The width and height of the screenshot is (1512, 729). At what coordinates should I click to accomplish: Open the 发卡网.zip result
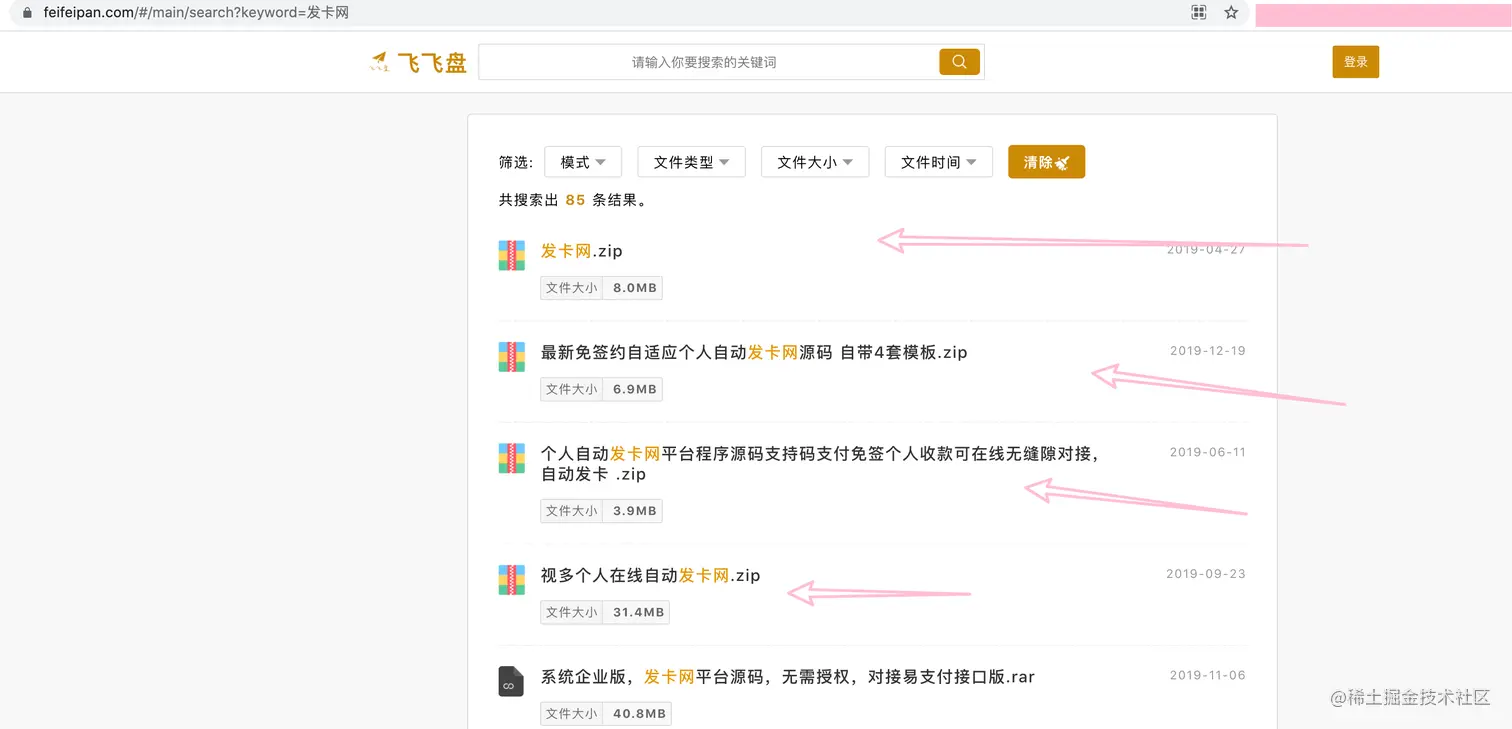tap(582, 251)
